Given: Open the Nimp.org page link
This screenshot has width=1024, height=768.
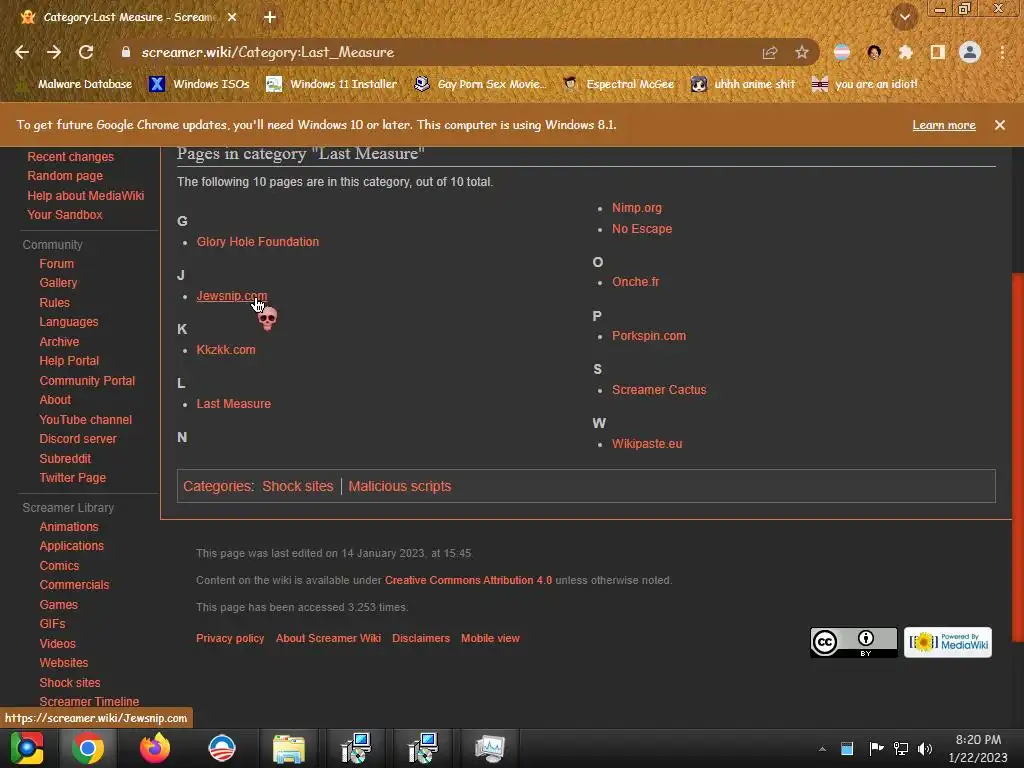Looking at the screenshot, I should tap(637, 208).
